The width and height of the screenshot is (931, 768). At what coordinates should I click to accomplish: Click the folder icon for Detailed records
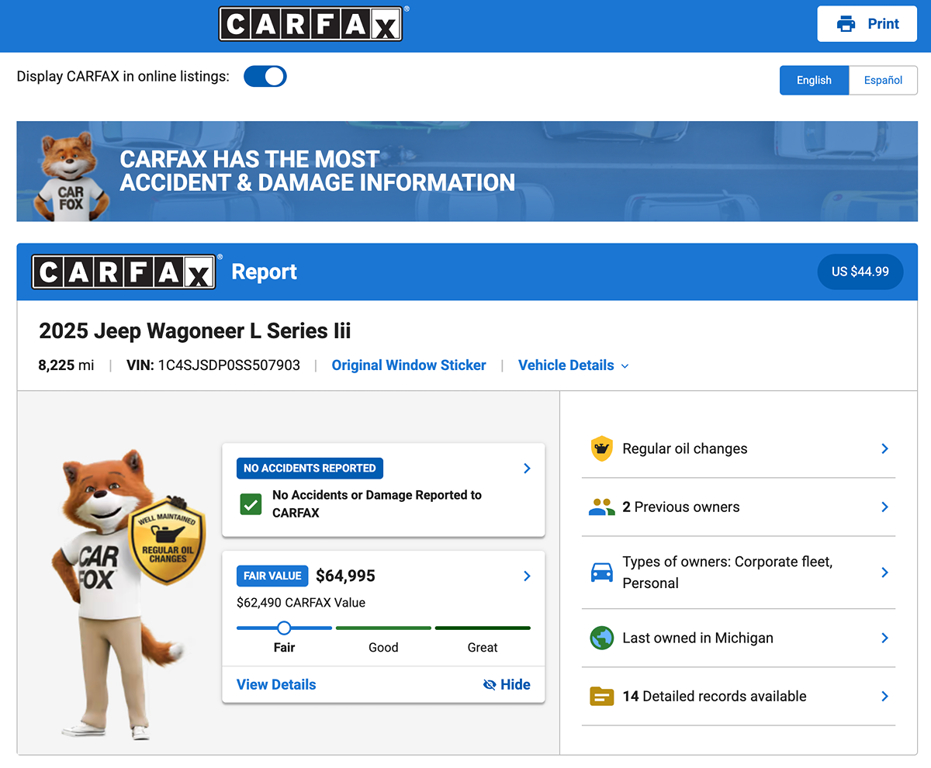601,696
